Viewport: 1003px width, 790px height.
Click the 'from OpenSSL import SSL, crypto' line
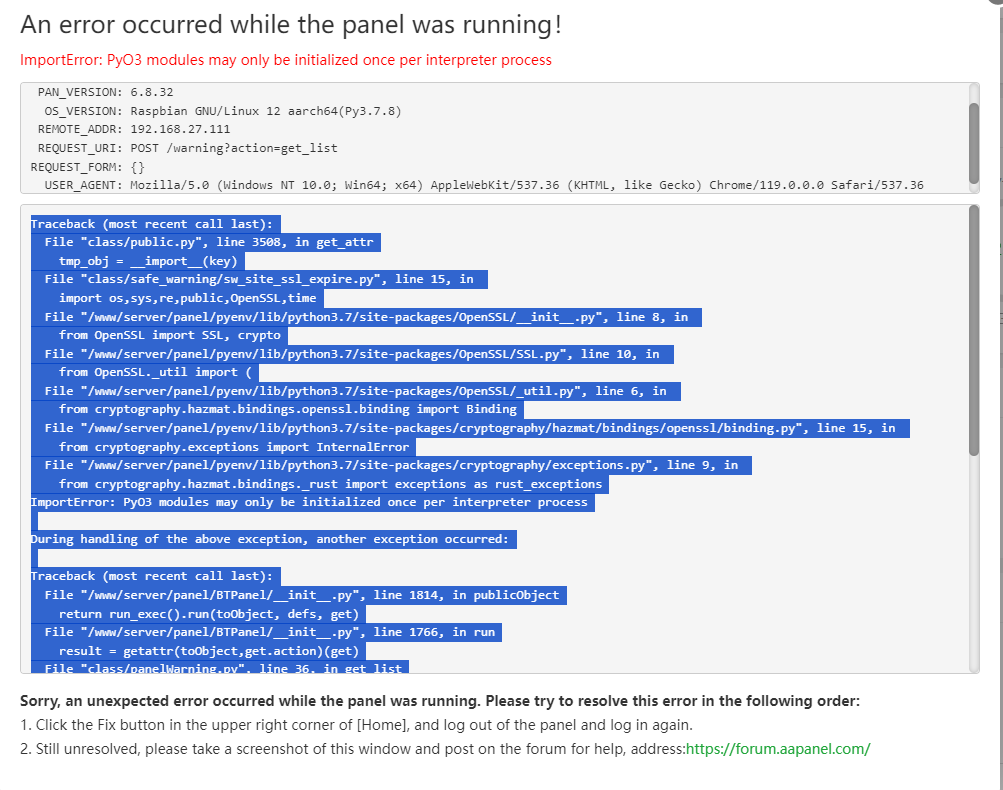(x=169, y=335)
